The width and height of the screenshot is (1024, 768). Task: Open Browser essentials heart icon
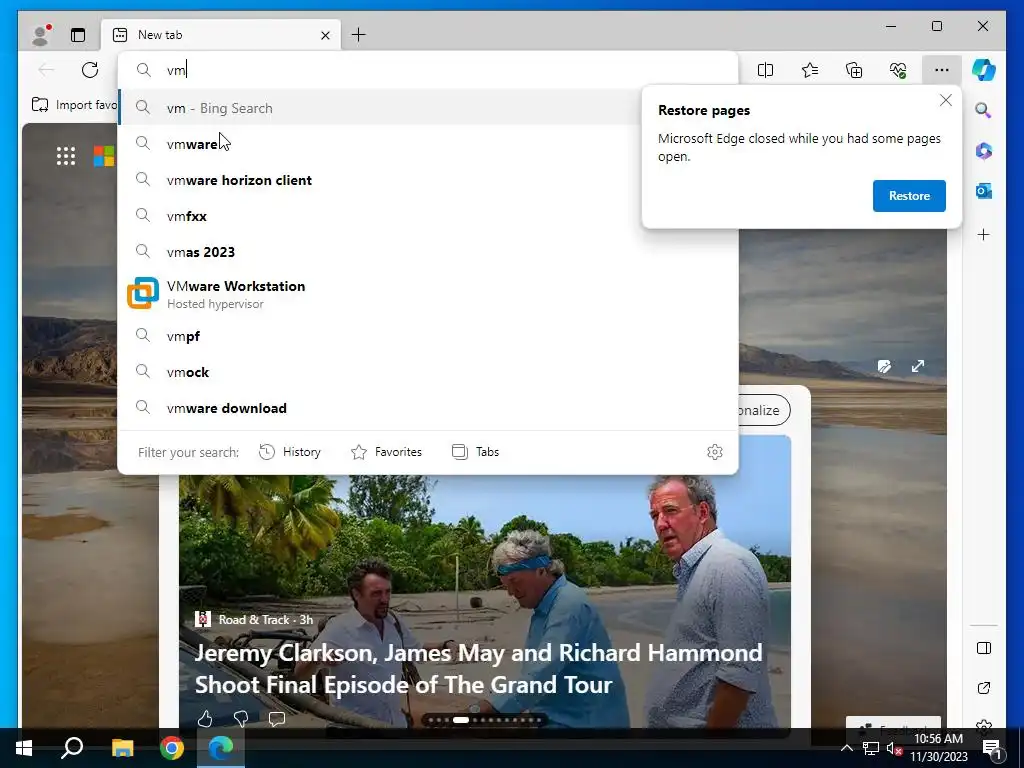click(898, 70)
